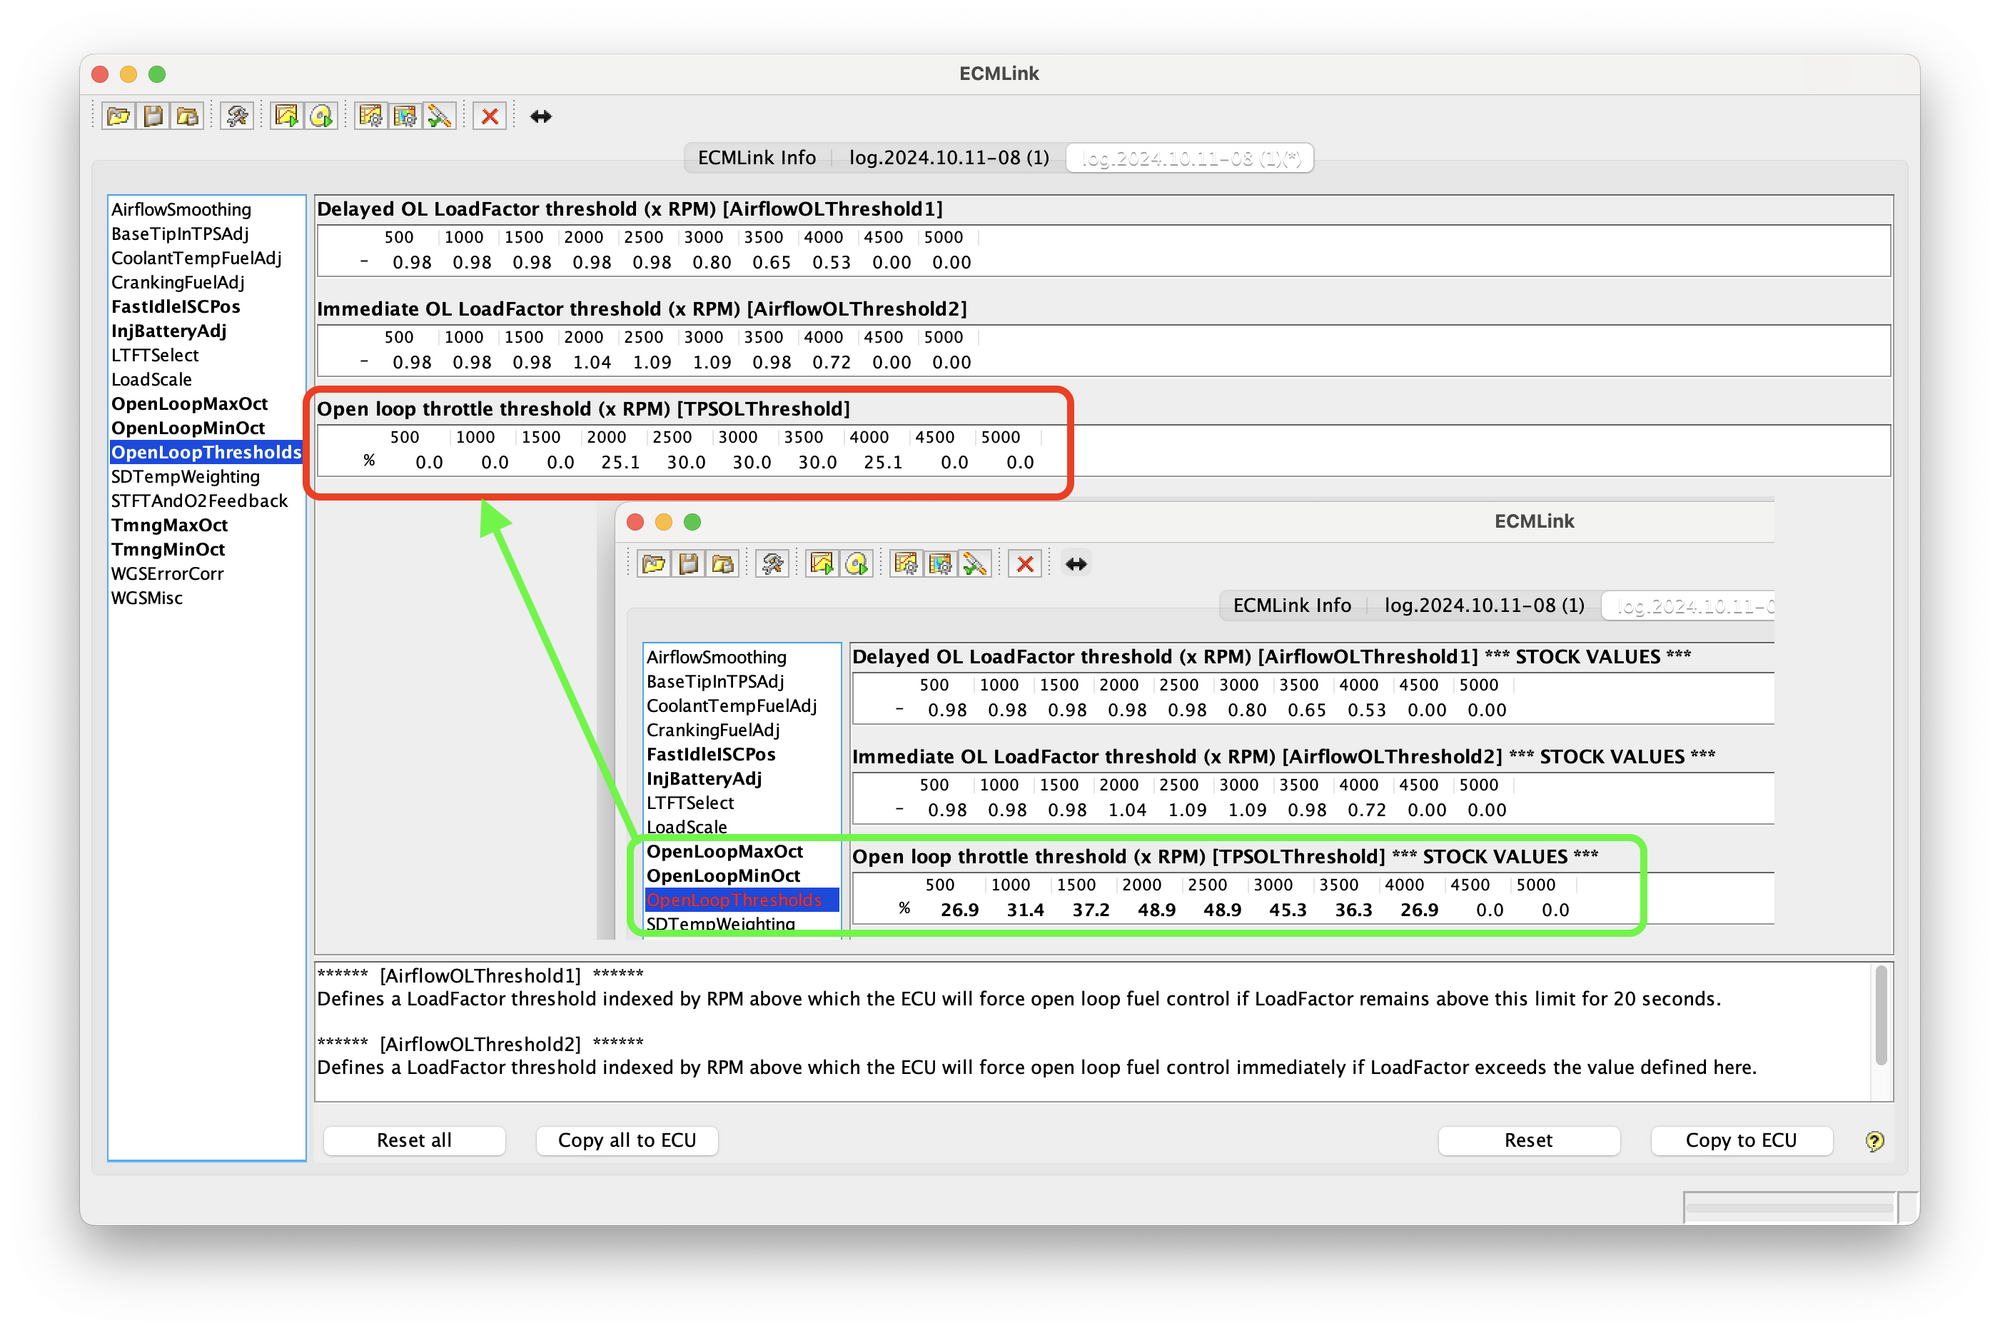Click the brush with green checkmark icon, main toolbar
The image size is (2000, 1331).
(439, 116)
